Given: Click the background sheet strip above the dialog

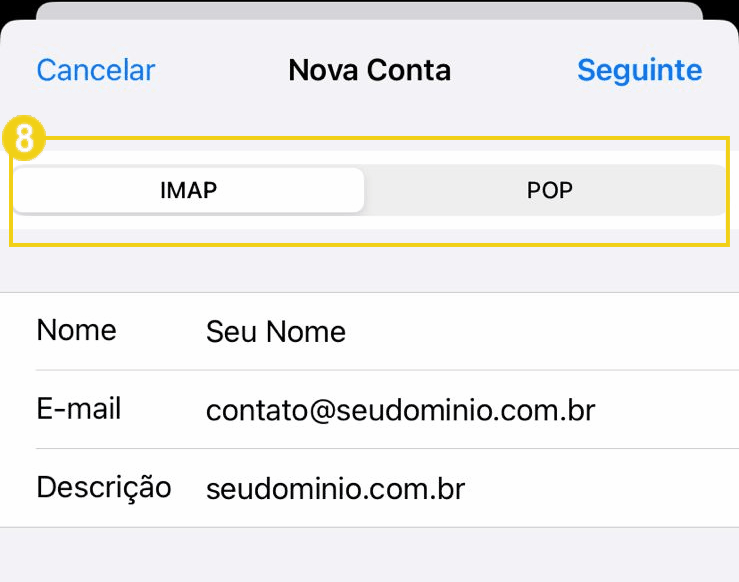Looking at the screenshot, I should pos(369,12).
